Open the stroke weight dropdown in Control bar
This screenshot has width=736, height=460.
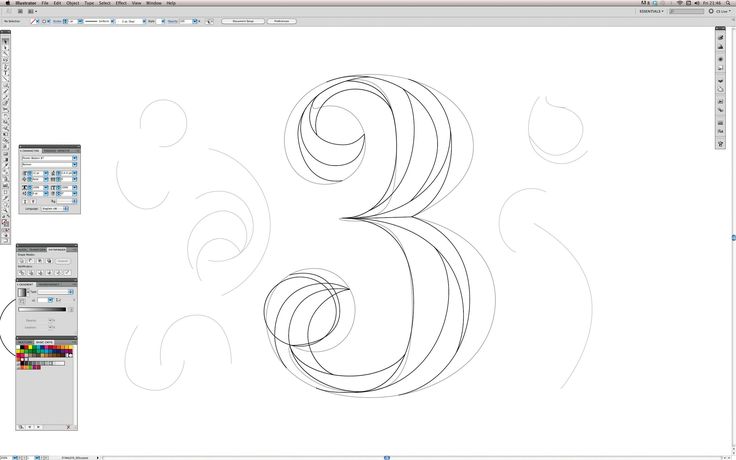click(x=80, y=21)
